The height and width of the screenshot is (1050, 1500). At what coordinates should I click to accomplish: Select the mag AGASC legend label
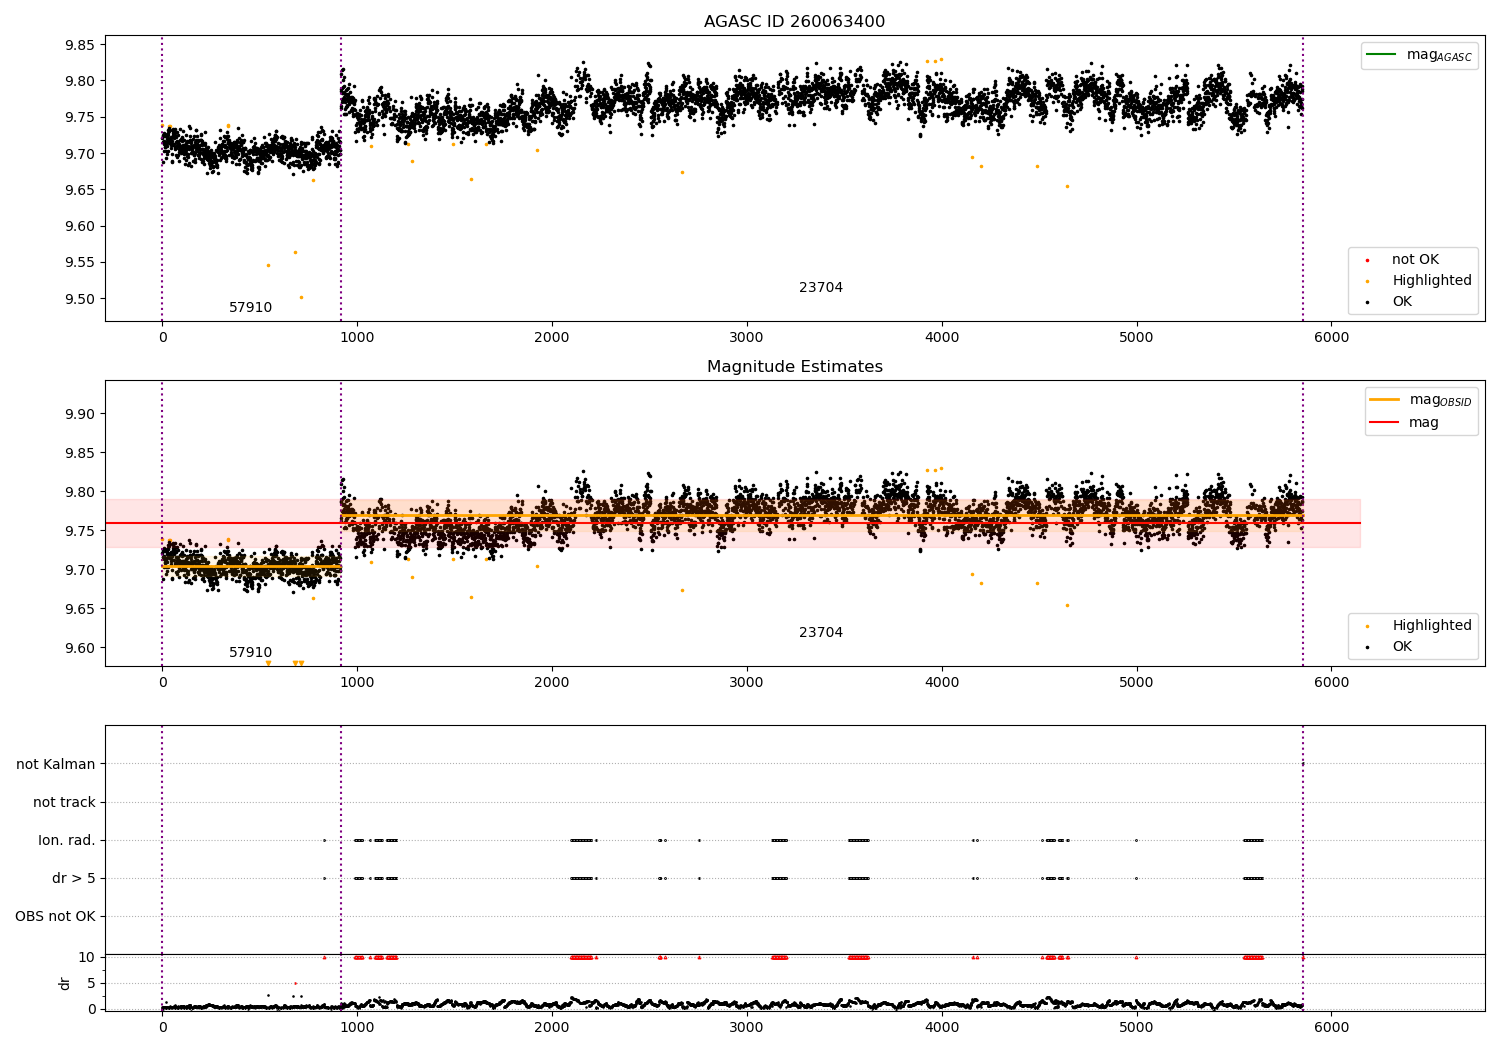click(x=1439, y=55)
